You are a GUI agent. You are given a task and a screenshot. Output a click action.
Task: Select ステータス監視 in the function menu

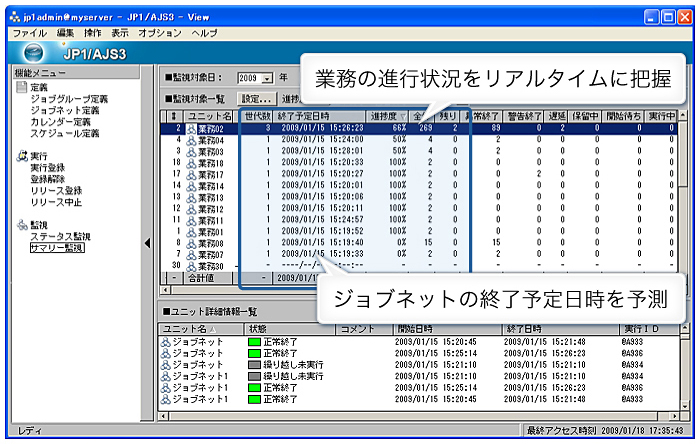60,236
